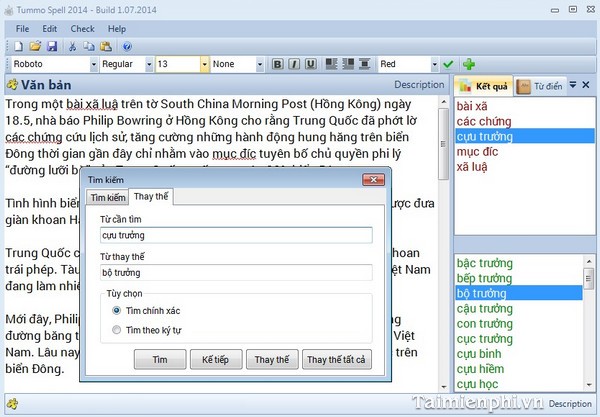Toggle Underline formatting
The width and height of the screenshot is (600, 417).
tap(311, 64)
